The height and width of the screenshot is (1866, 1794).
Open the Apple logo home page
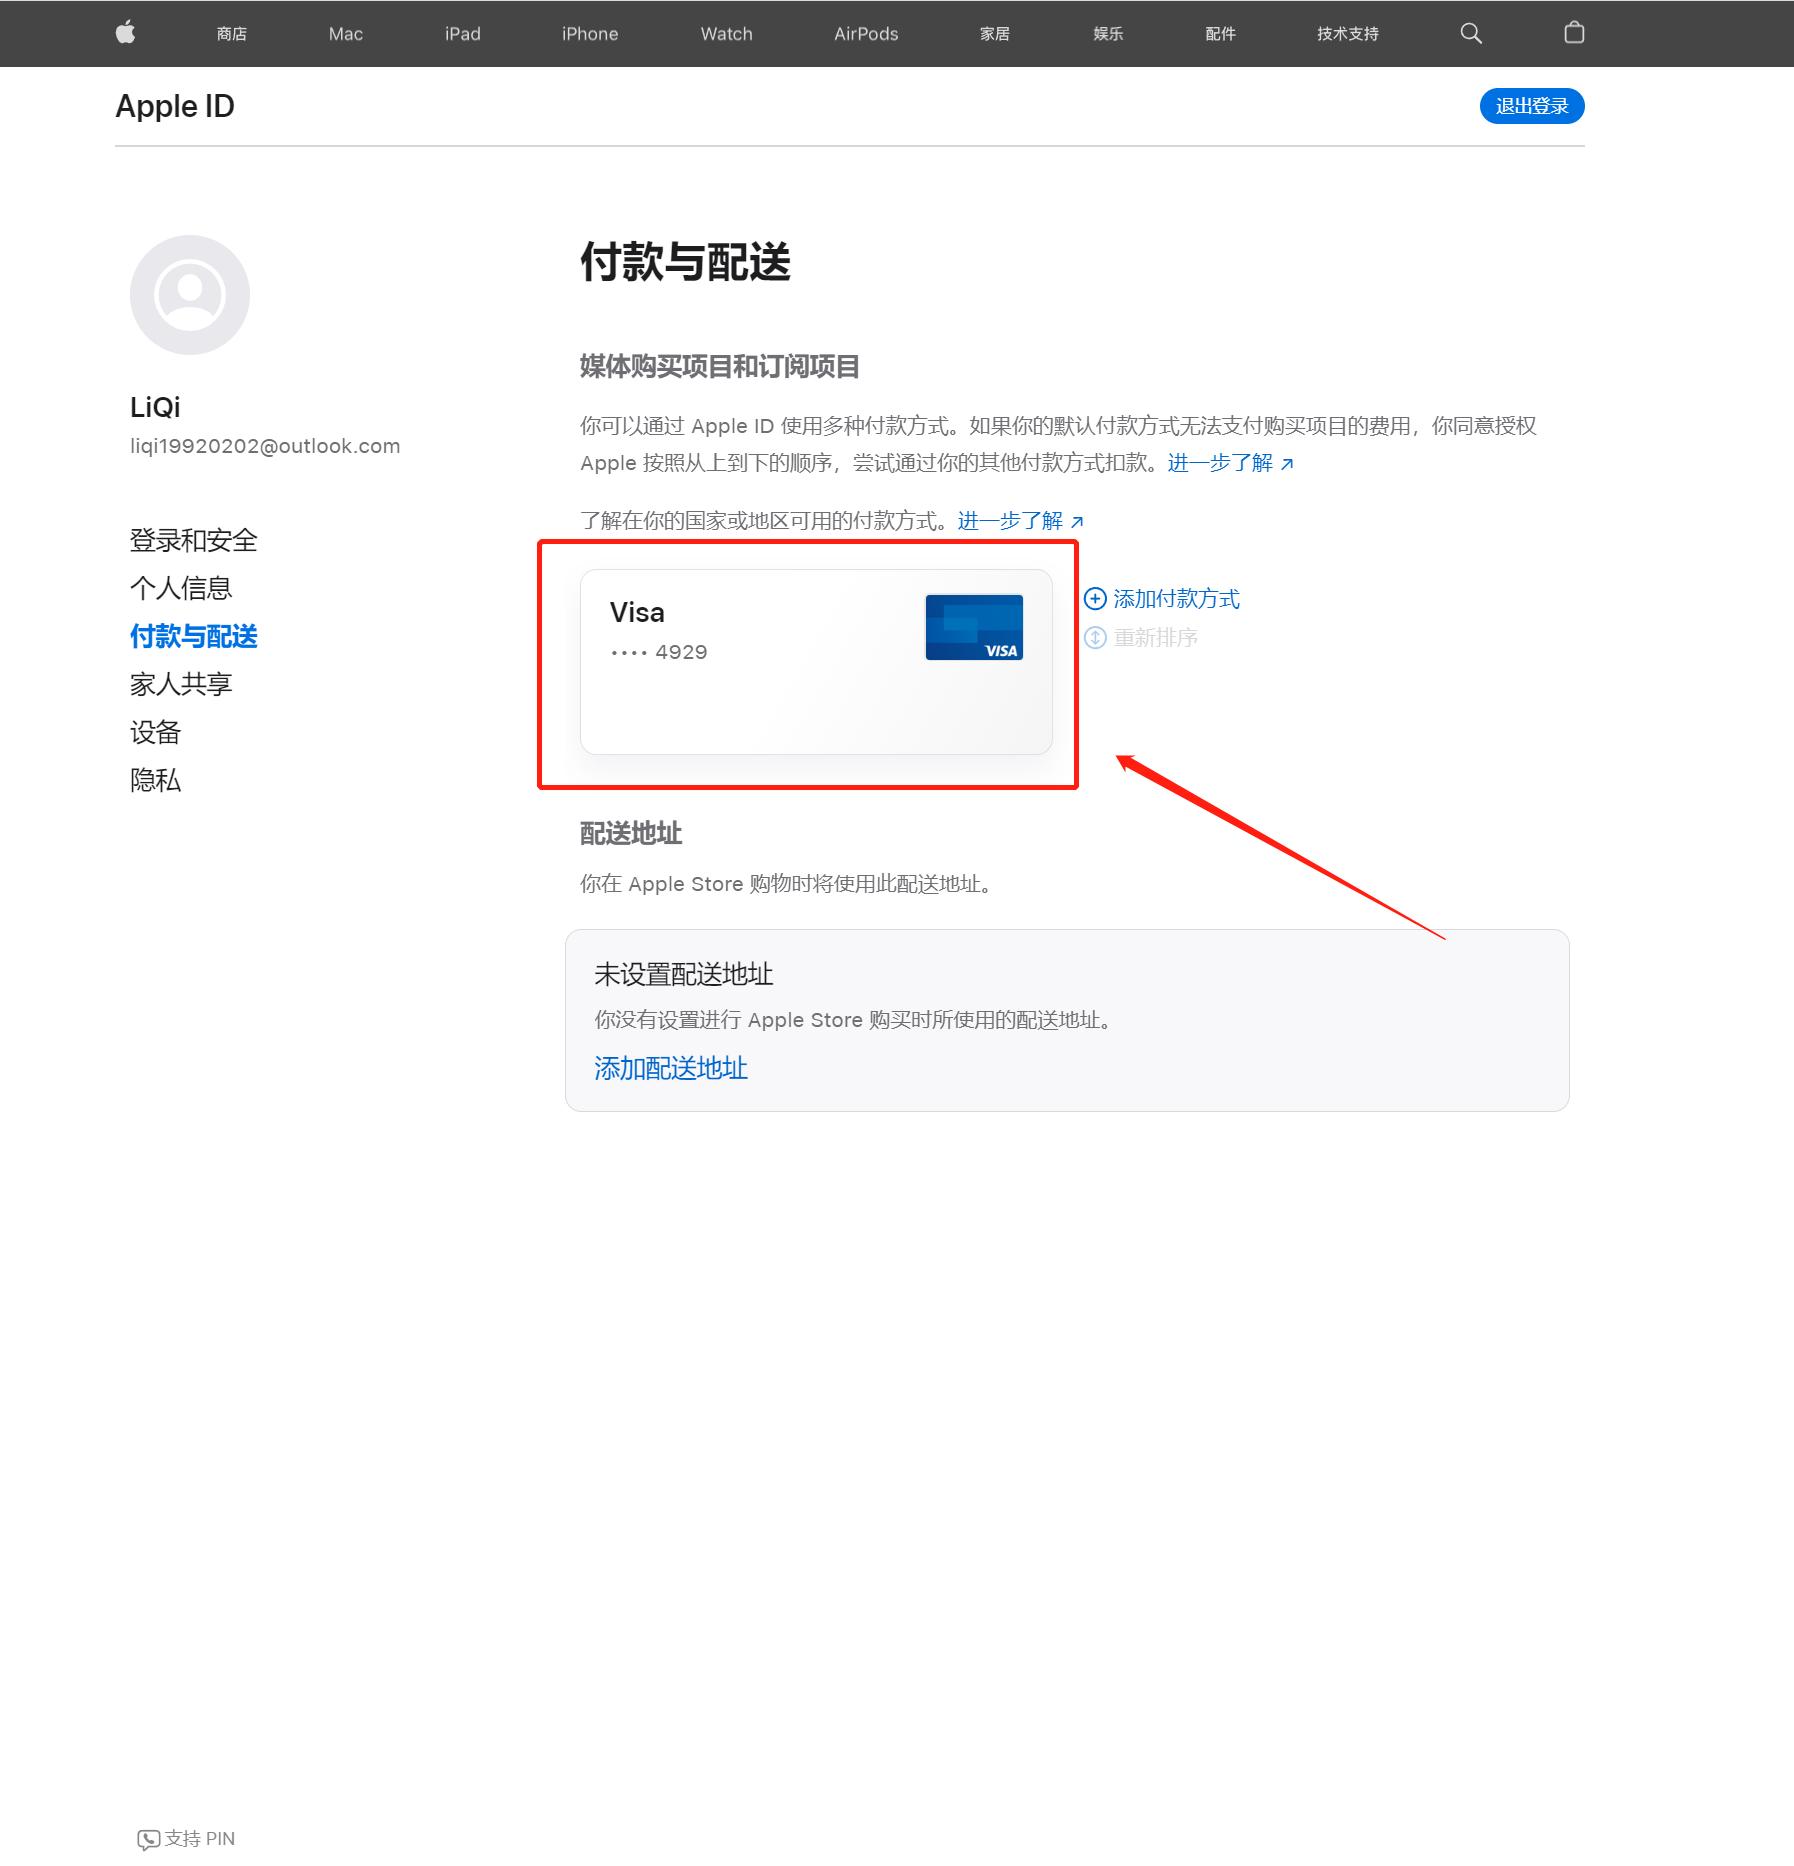[x=125, y=33]
